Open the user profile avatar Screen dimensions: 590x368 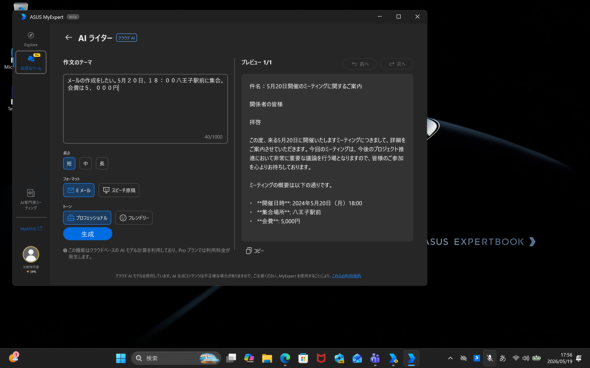(x=31, y=254)
